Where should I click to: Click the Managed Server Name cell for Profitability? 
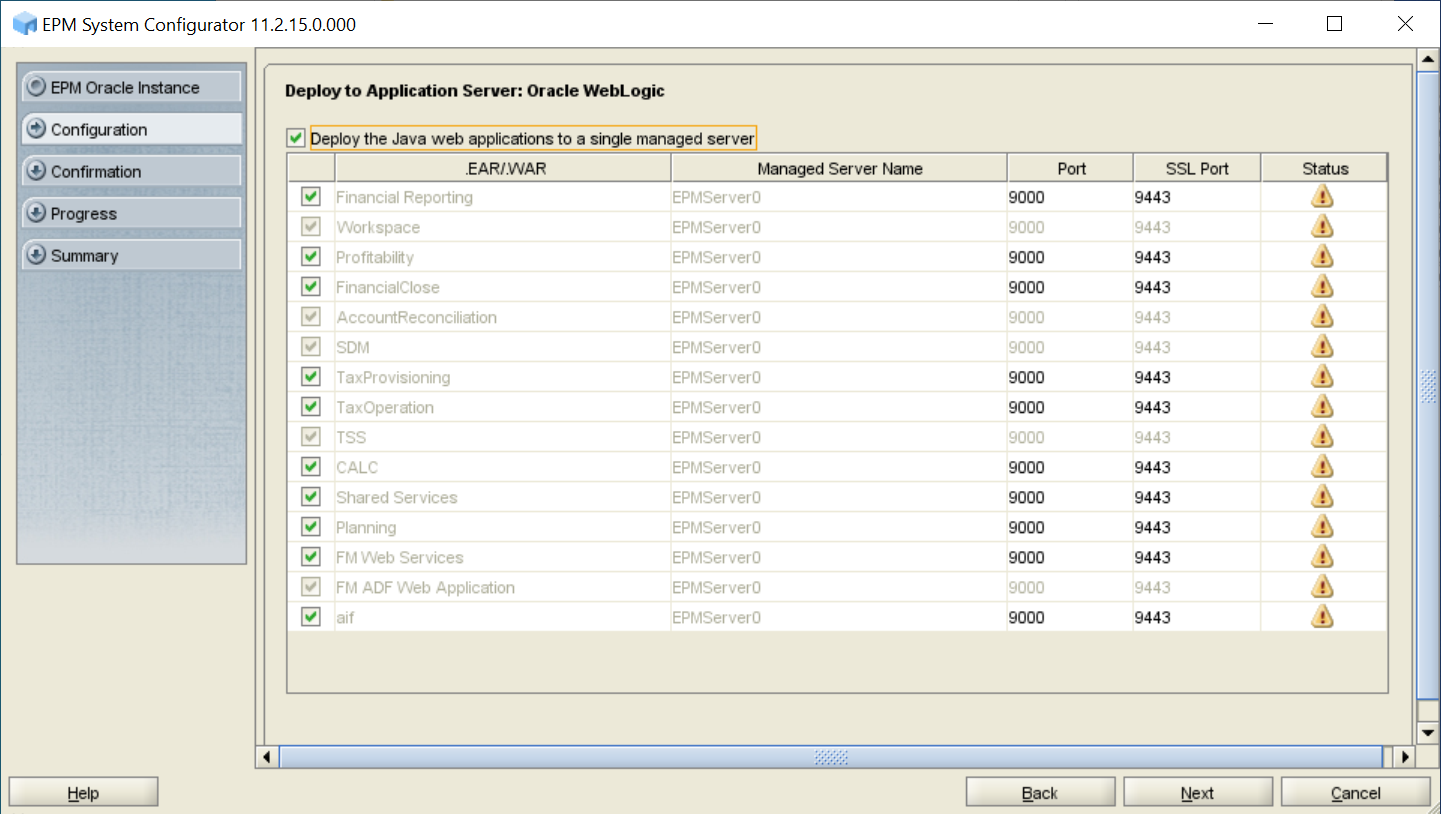[x=839, y=257]
